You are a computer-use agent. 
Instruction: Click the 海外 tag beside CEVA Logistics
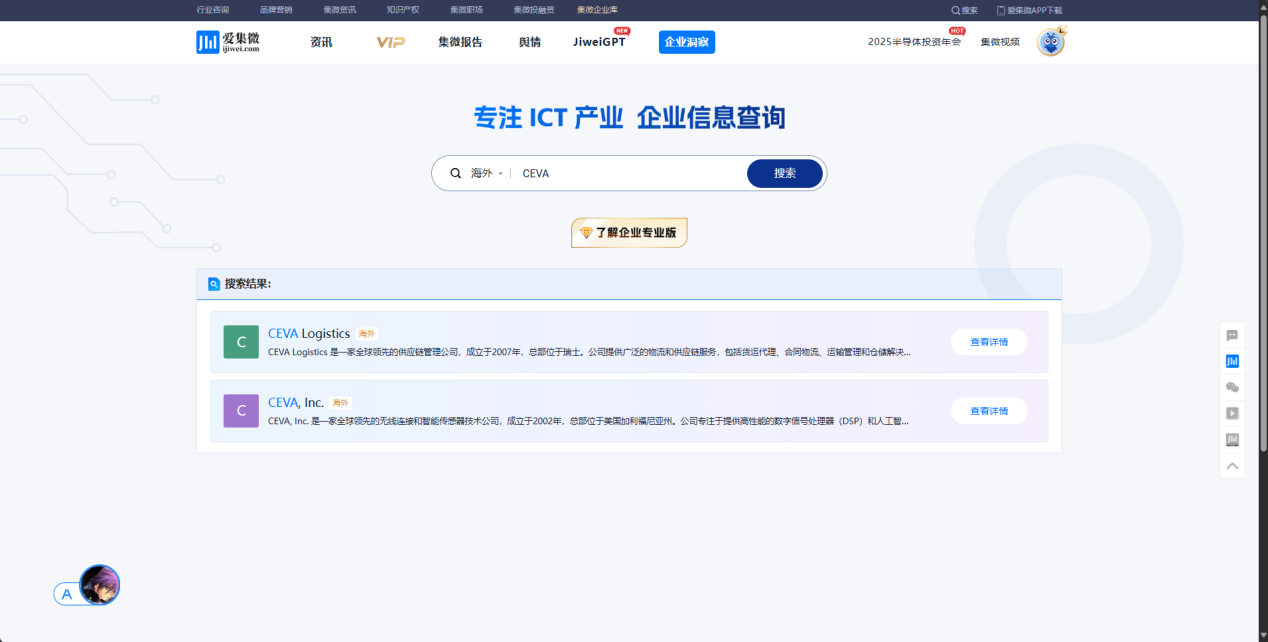coord(367,334)
